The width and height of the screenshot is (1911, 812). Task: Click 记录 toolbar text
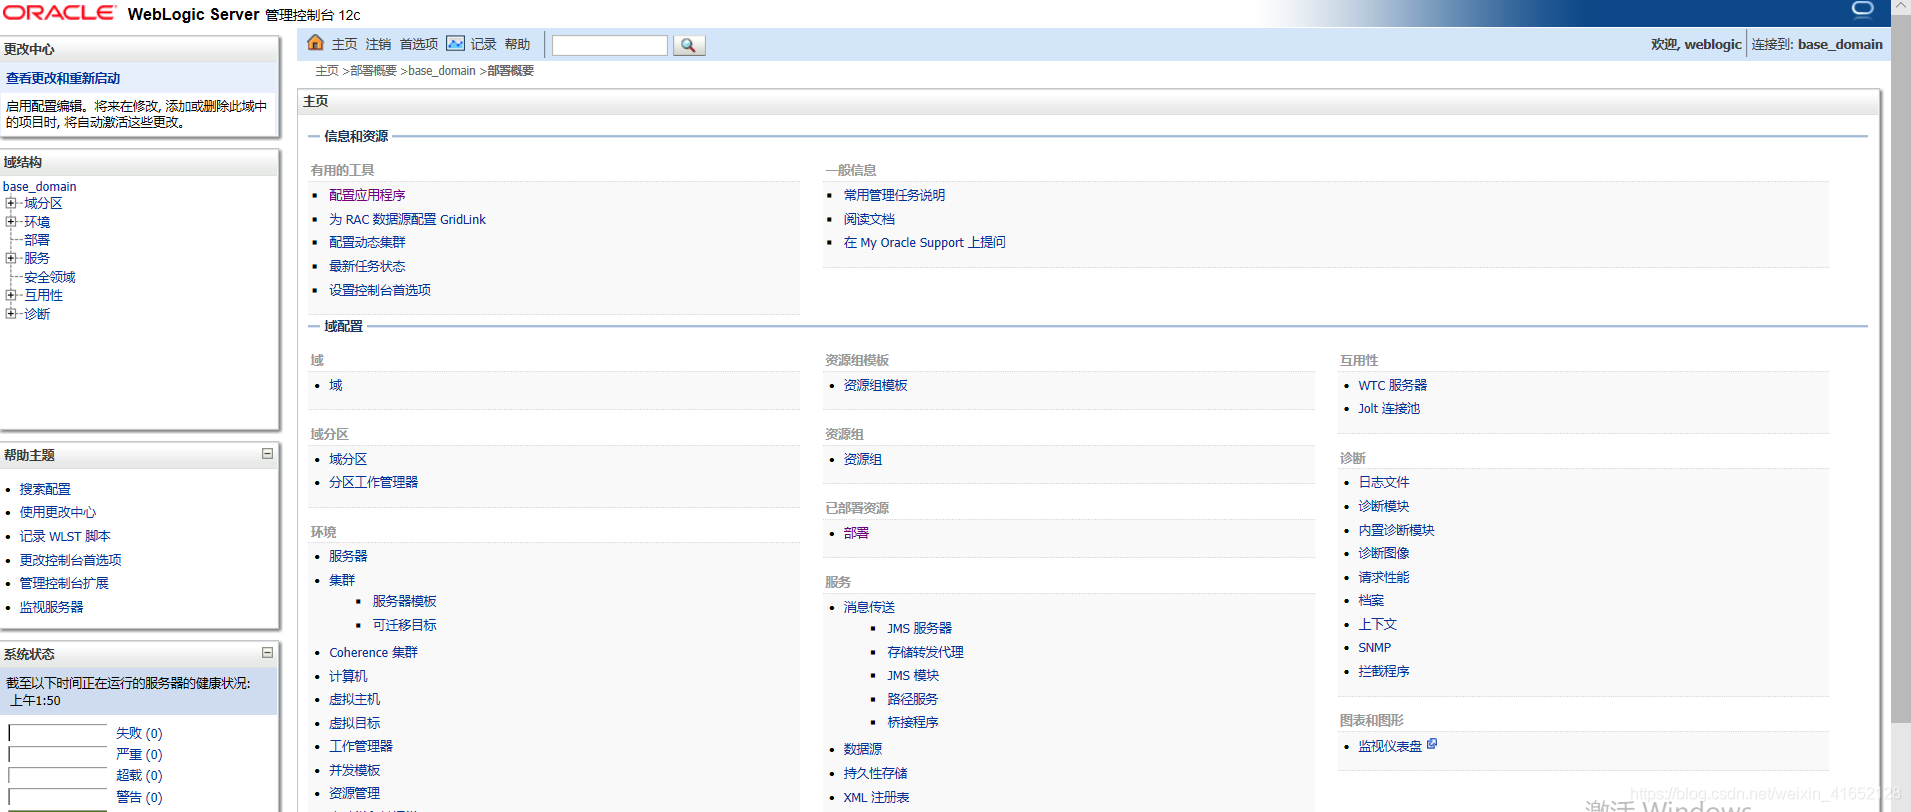tap(484, 44)
